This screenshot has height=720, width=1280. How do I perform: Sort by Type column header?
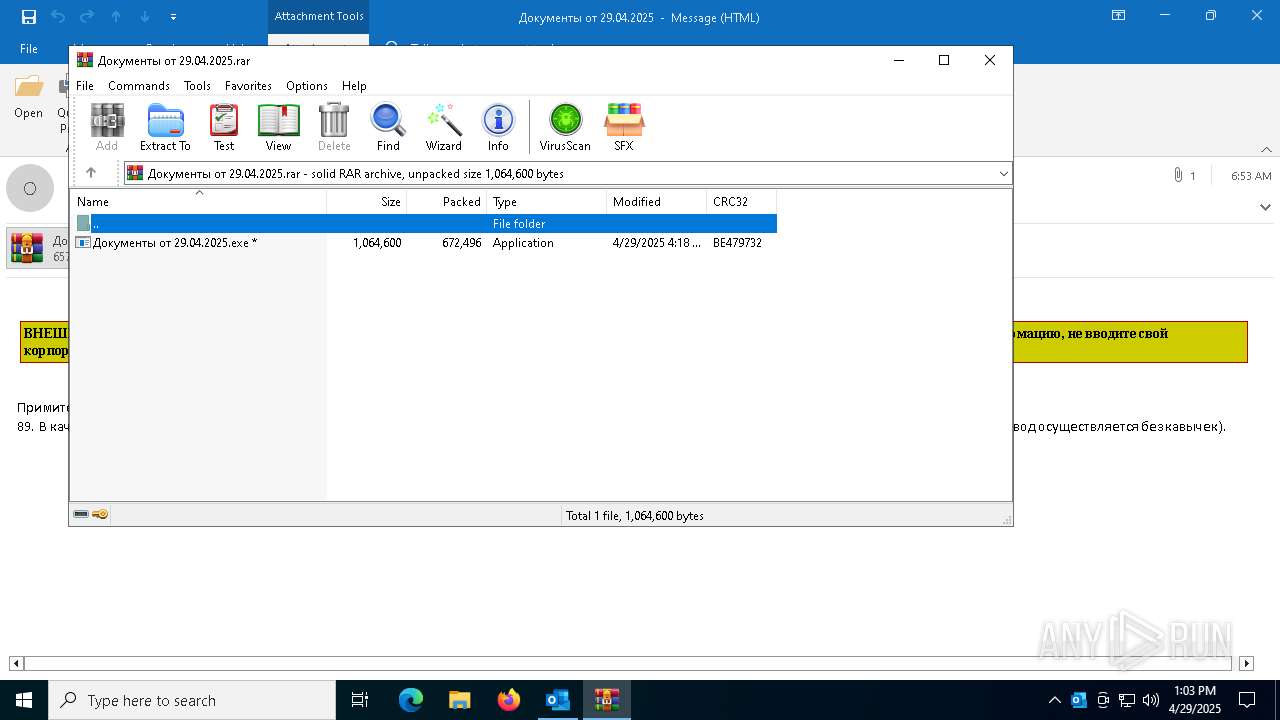click(547, 201)
